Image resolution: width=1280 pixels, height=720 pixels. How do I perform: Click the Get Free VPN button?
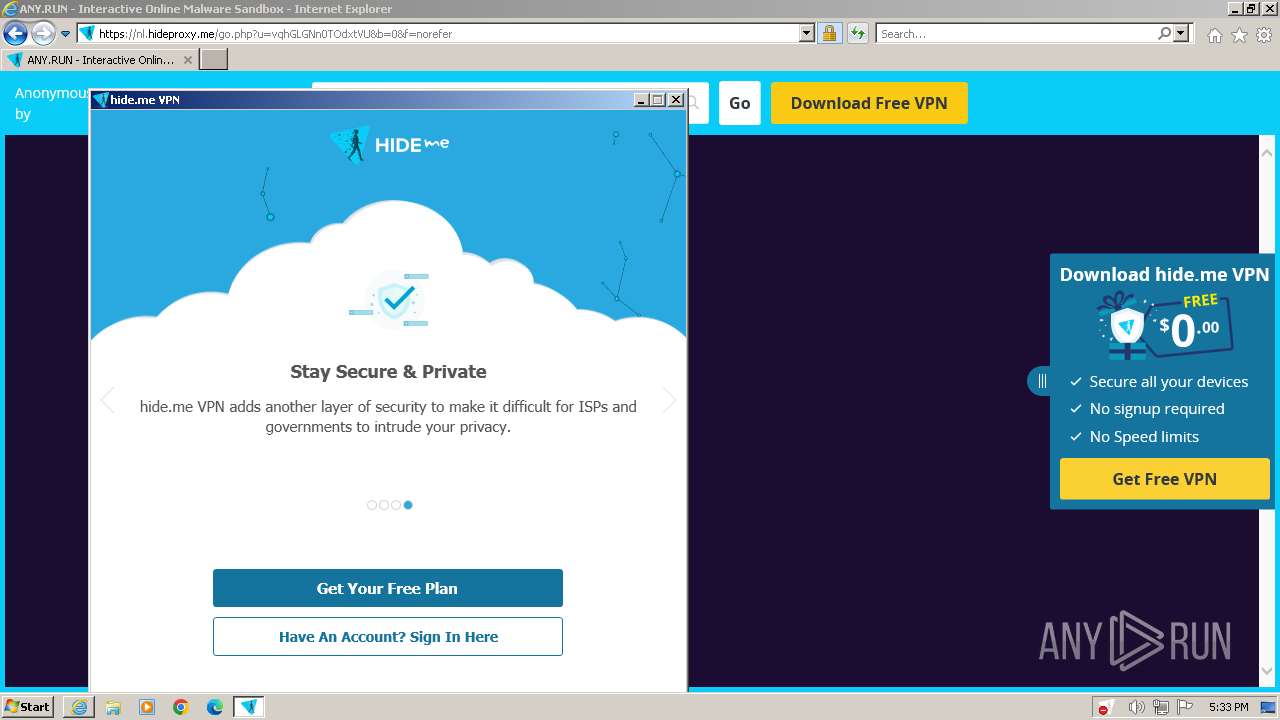click(1165, 479)
